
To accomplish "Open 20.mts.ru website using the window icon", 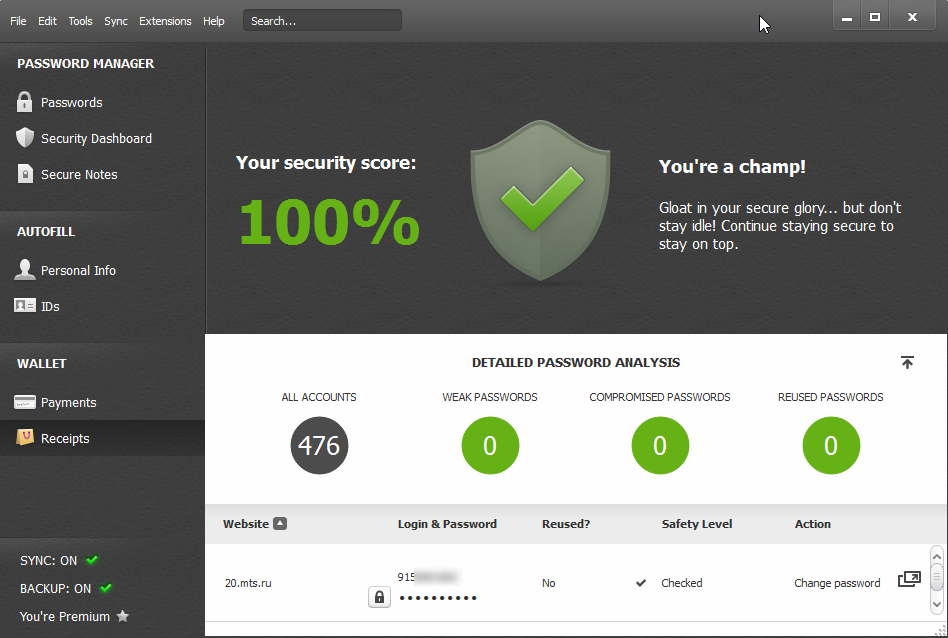I will [x=909, y=579].
